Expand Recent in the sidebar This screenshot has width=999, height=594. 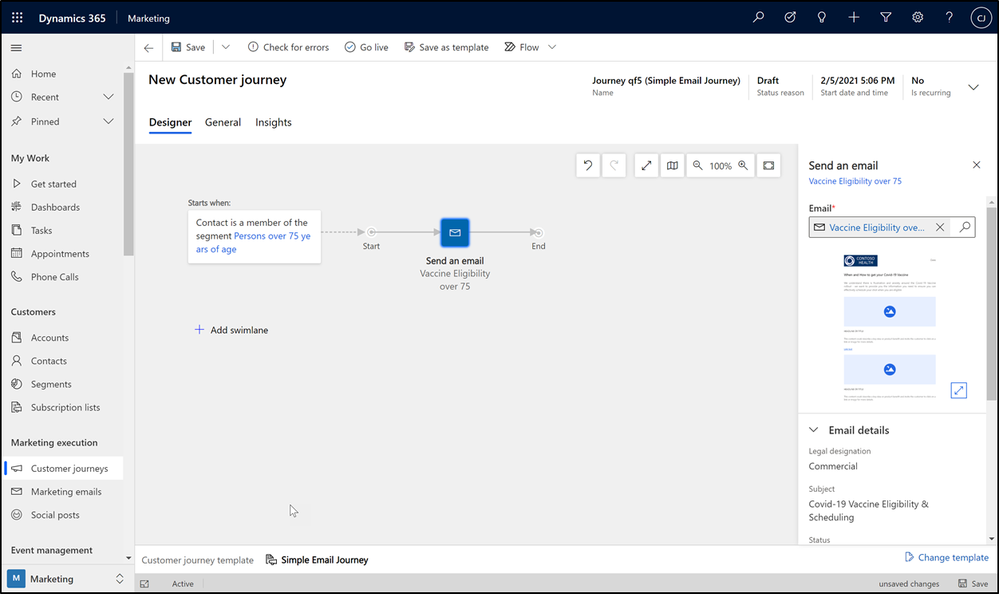tap(108, 97)
